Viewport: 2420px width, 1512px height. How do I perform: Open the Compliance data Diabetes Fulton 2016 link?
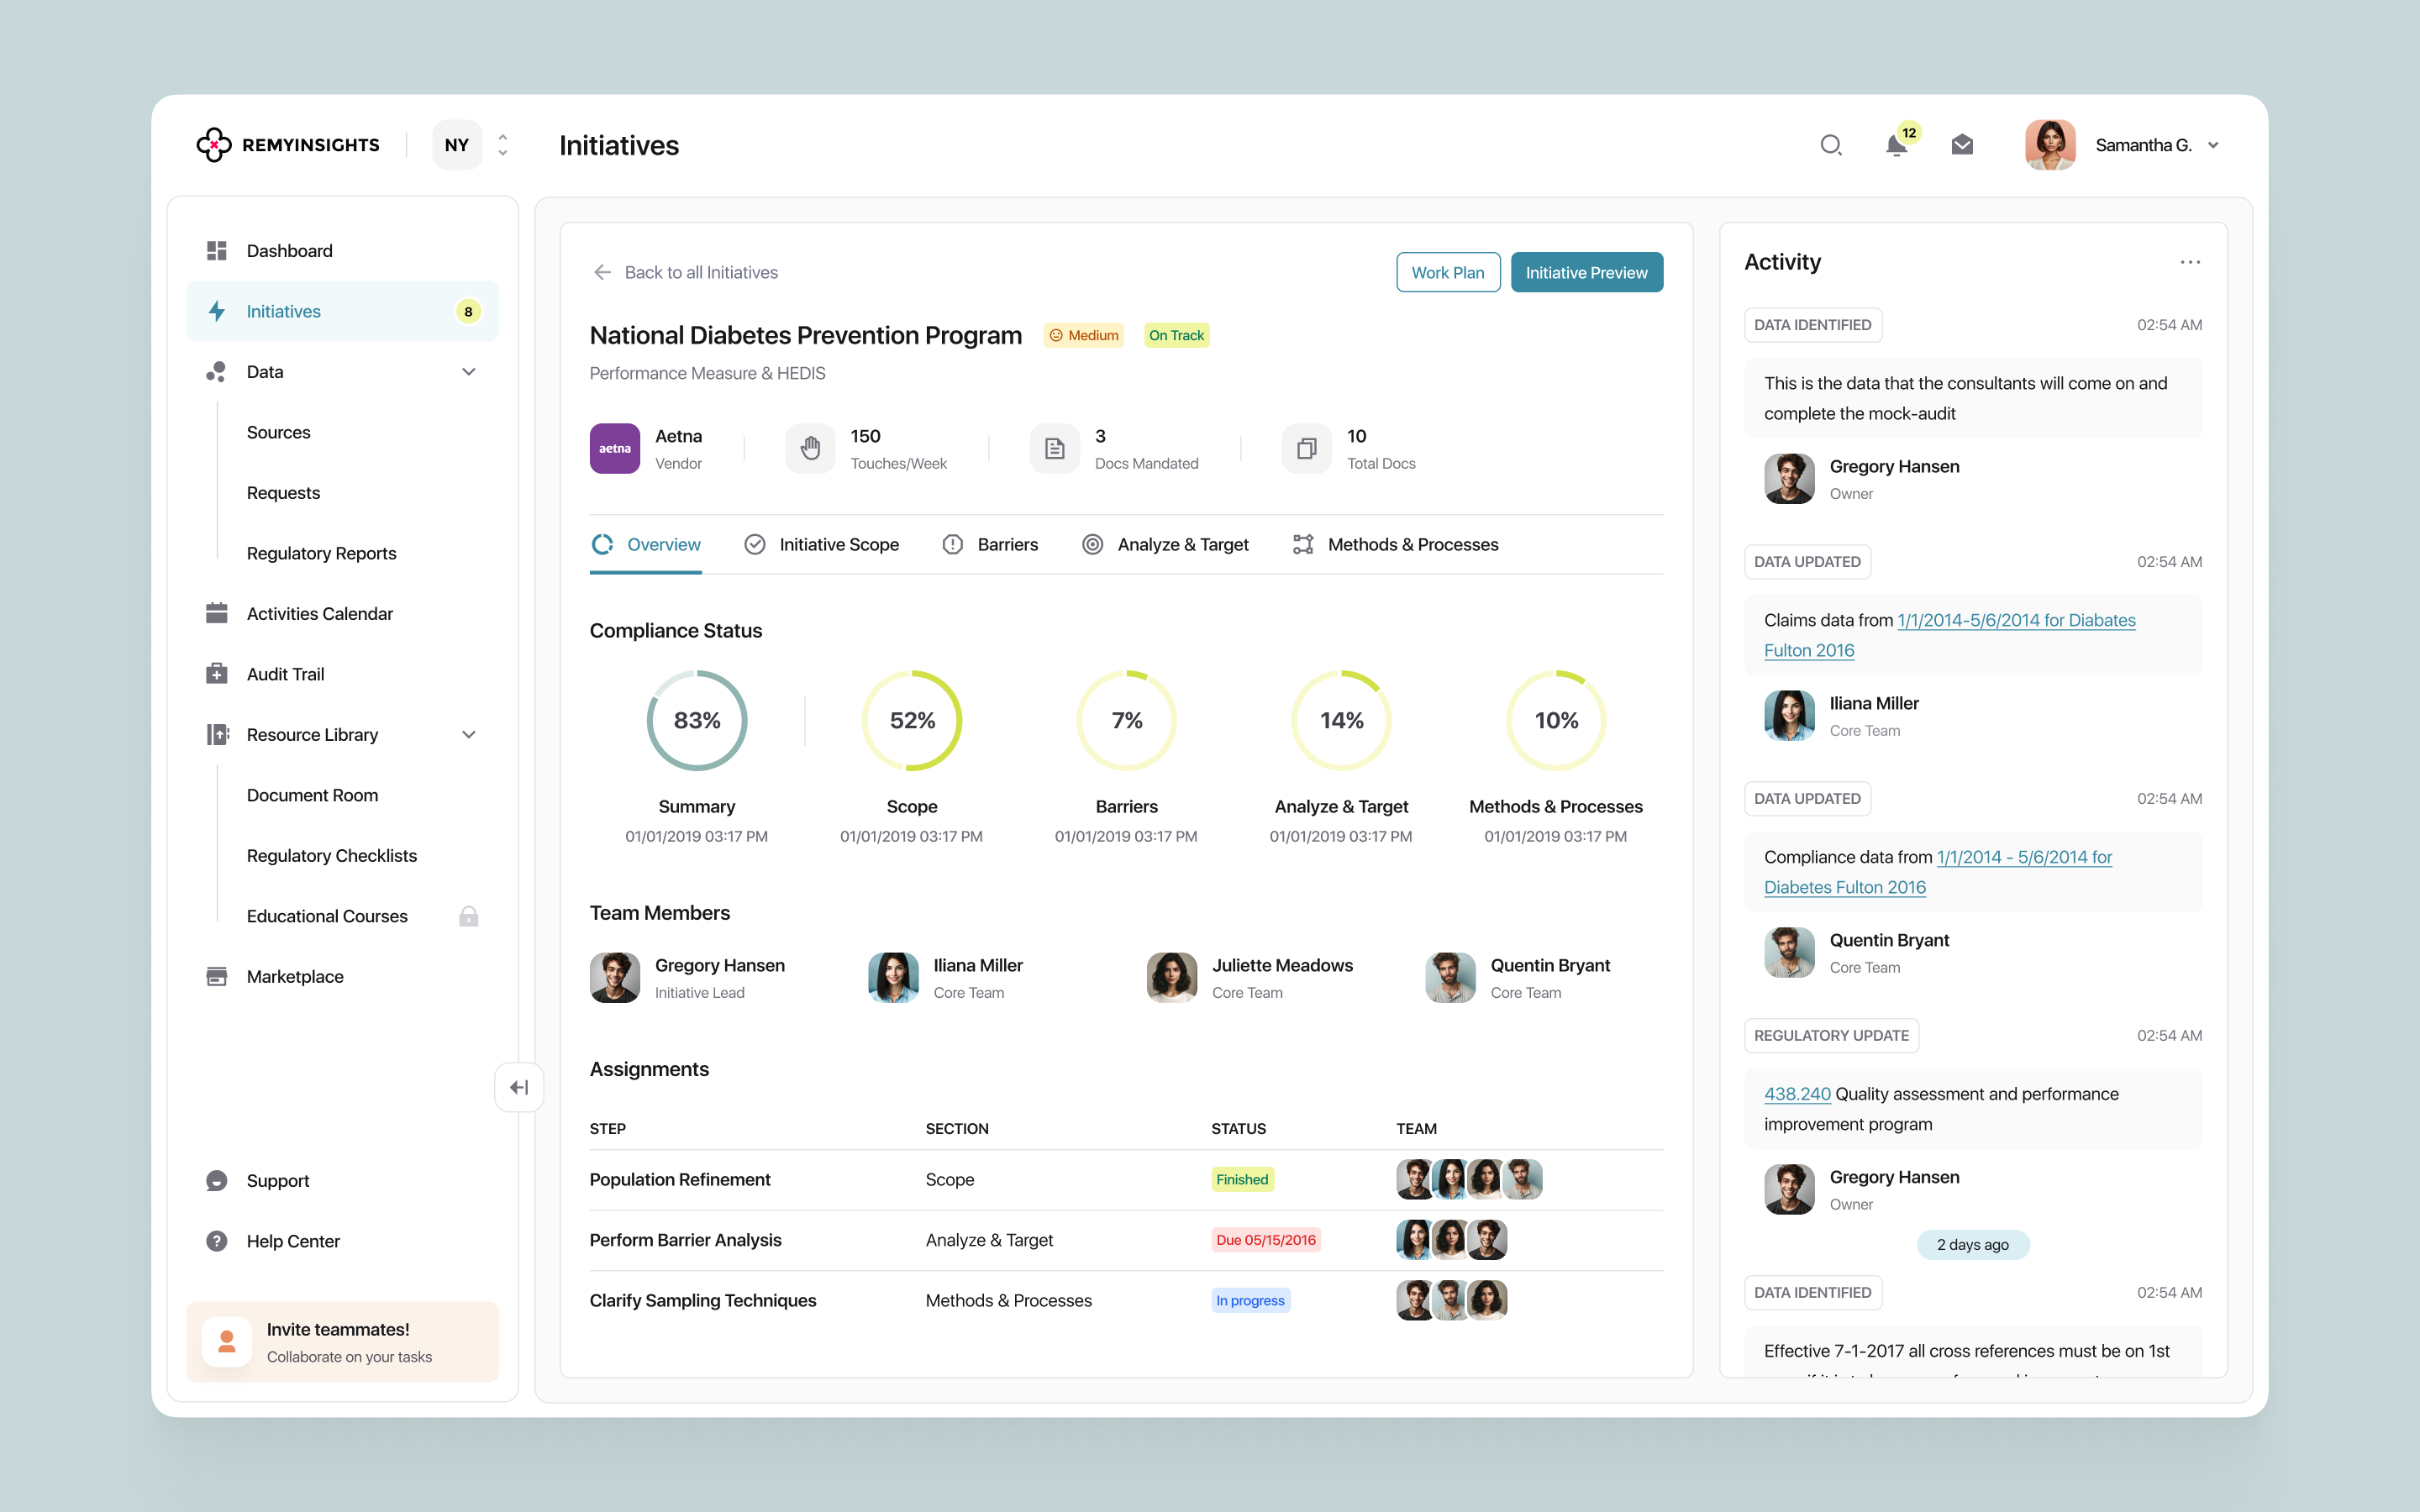1938,872
